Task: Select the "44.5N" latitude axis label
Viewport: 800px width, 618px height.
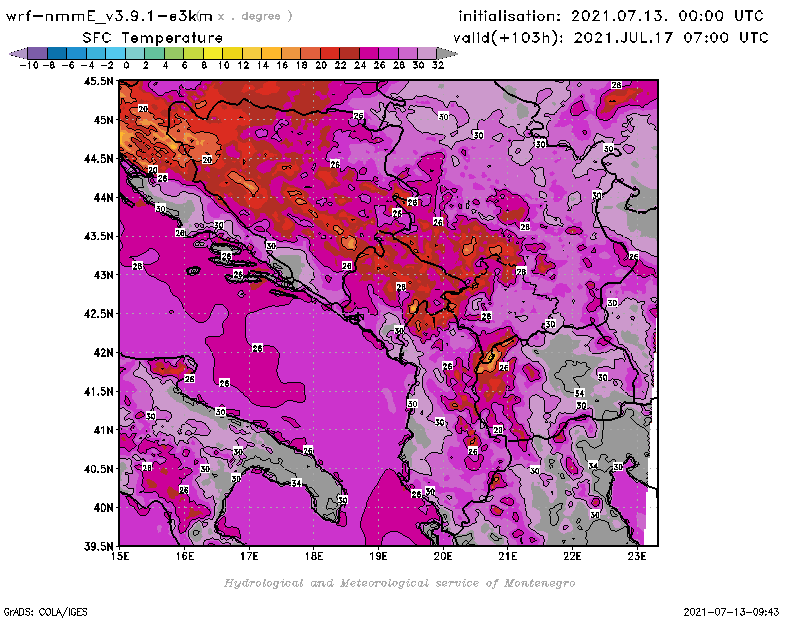Action: click(x=99, y=159)
